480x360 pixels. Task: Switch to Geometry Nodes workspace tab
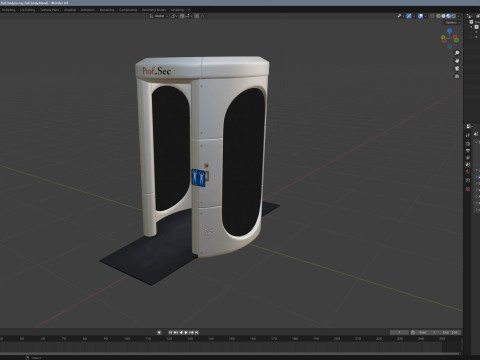(154, 10)
